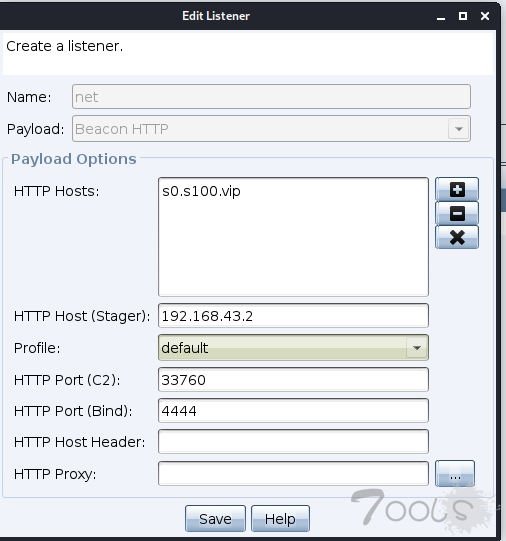
Task: Click the Edit Listener title bar
Action: pos(216,16)
